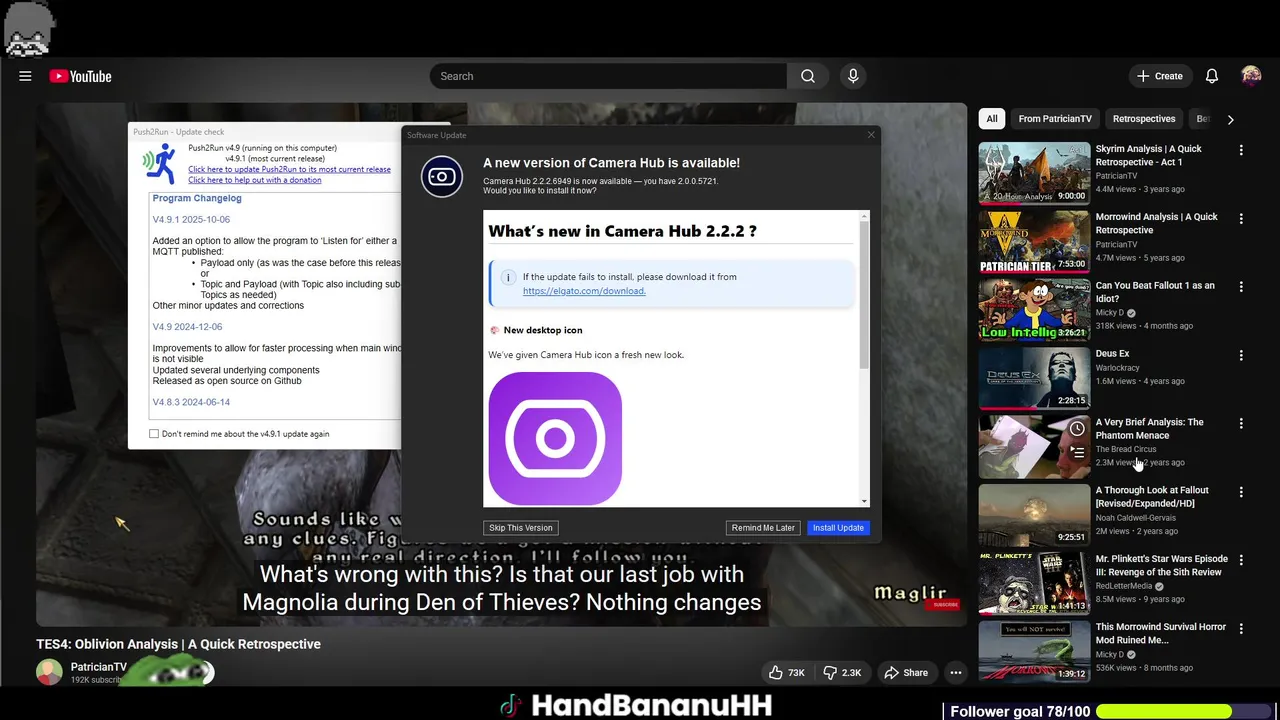Viewport: 1280px width, 720px height.
Task: Open the PatricianTV channel name link
Action: pyautogui.click(x=99, y=667)
